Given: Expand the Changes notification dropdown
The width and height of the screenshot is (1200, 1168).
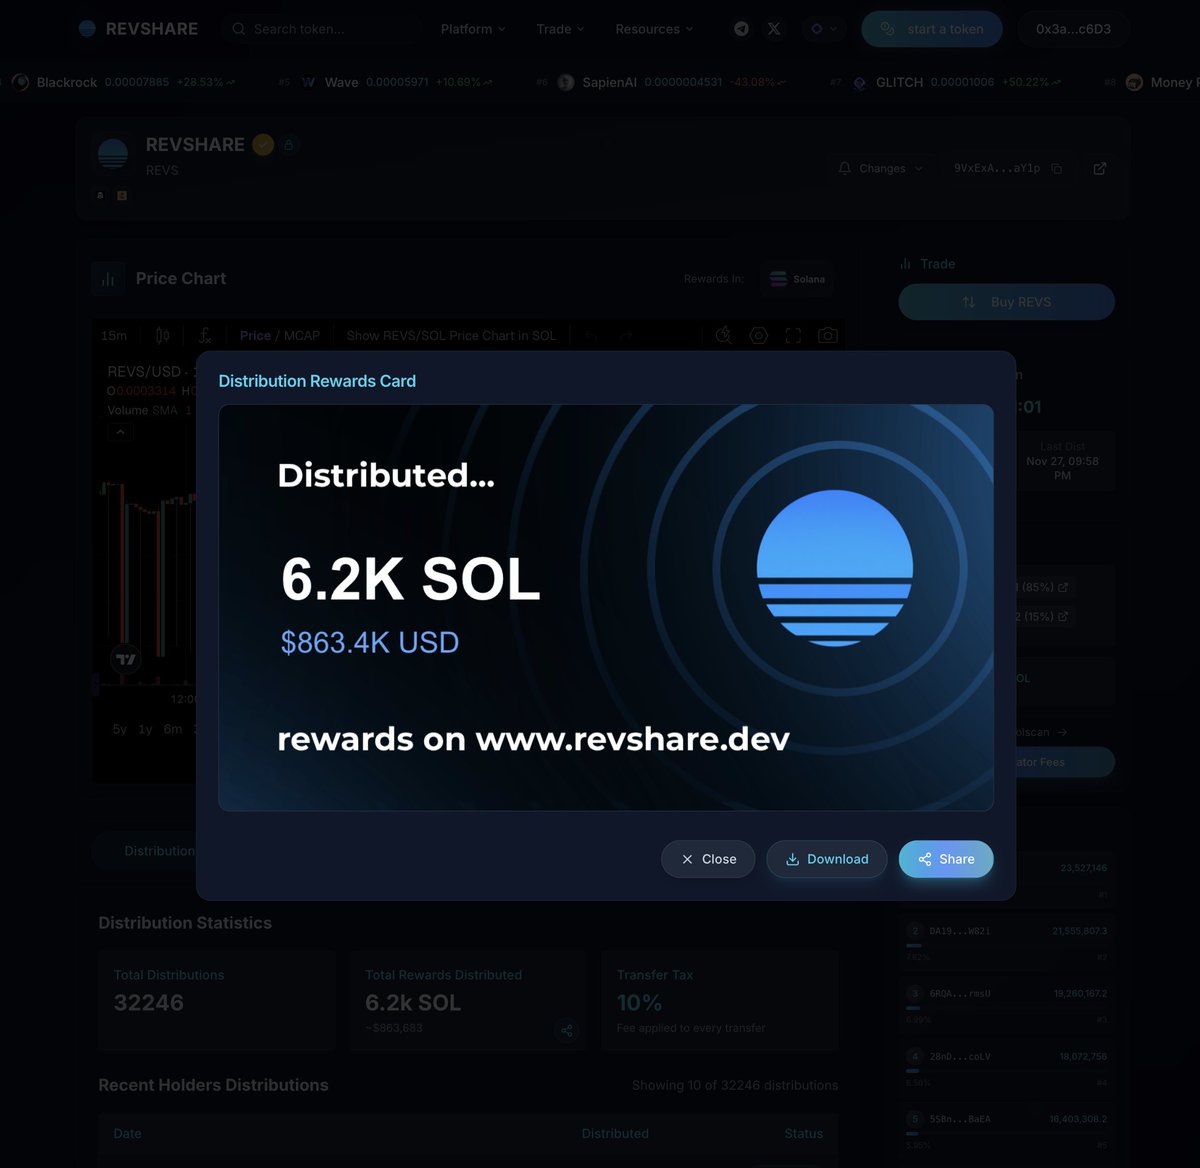Looking at the screenshot, I should click(x=881, y=168).
